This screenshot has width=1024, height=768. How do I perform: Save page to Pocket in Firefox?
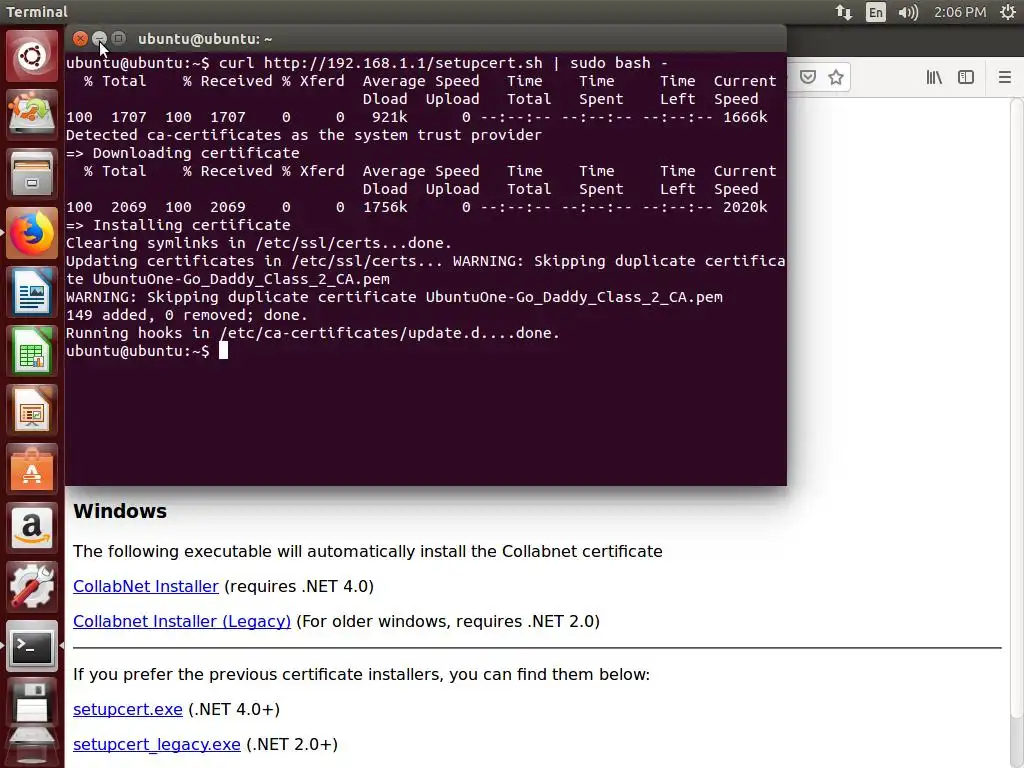pyautogui.click(x=808, y=77)
